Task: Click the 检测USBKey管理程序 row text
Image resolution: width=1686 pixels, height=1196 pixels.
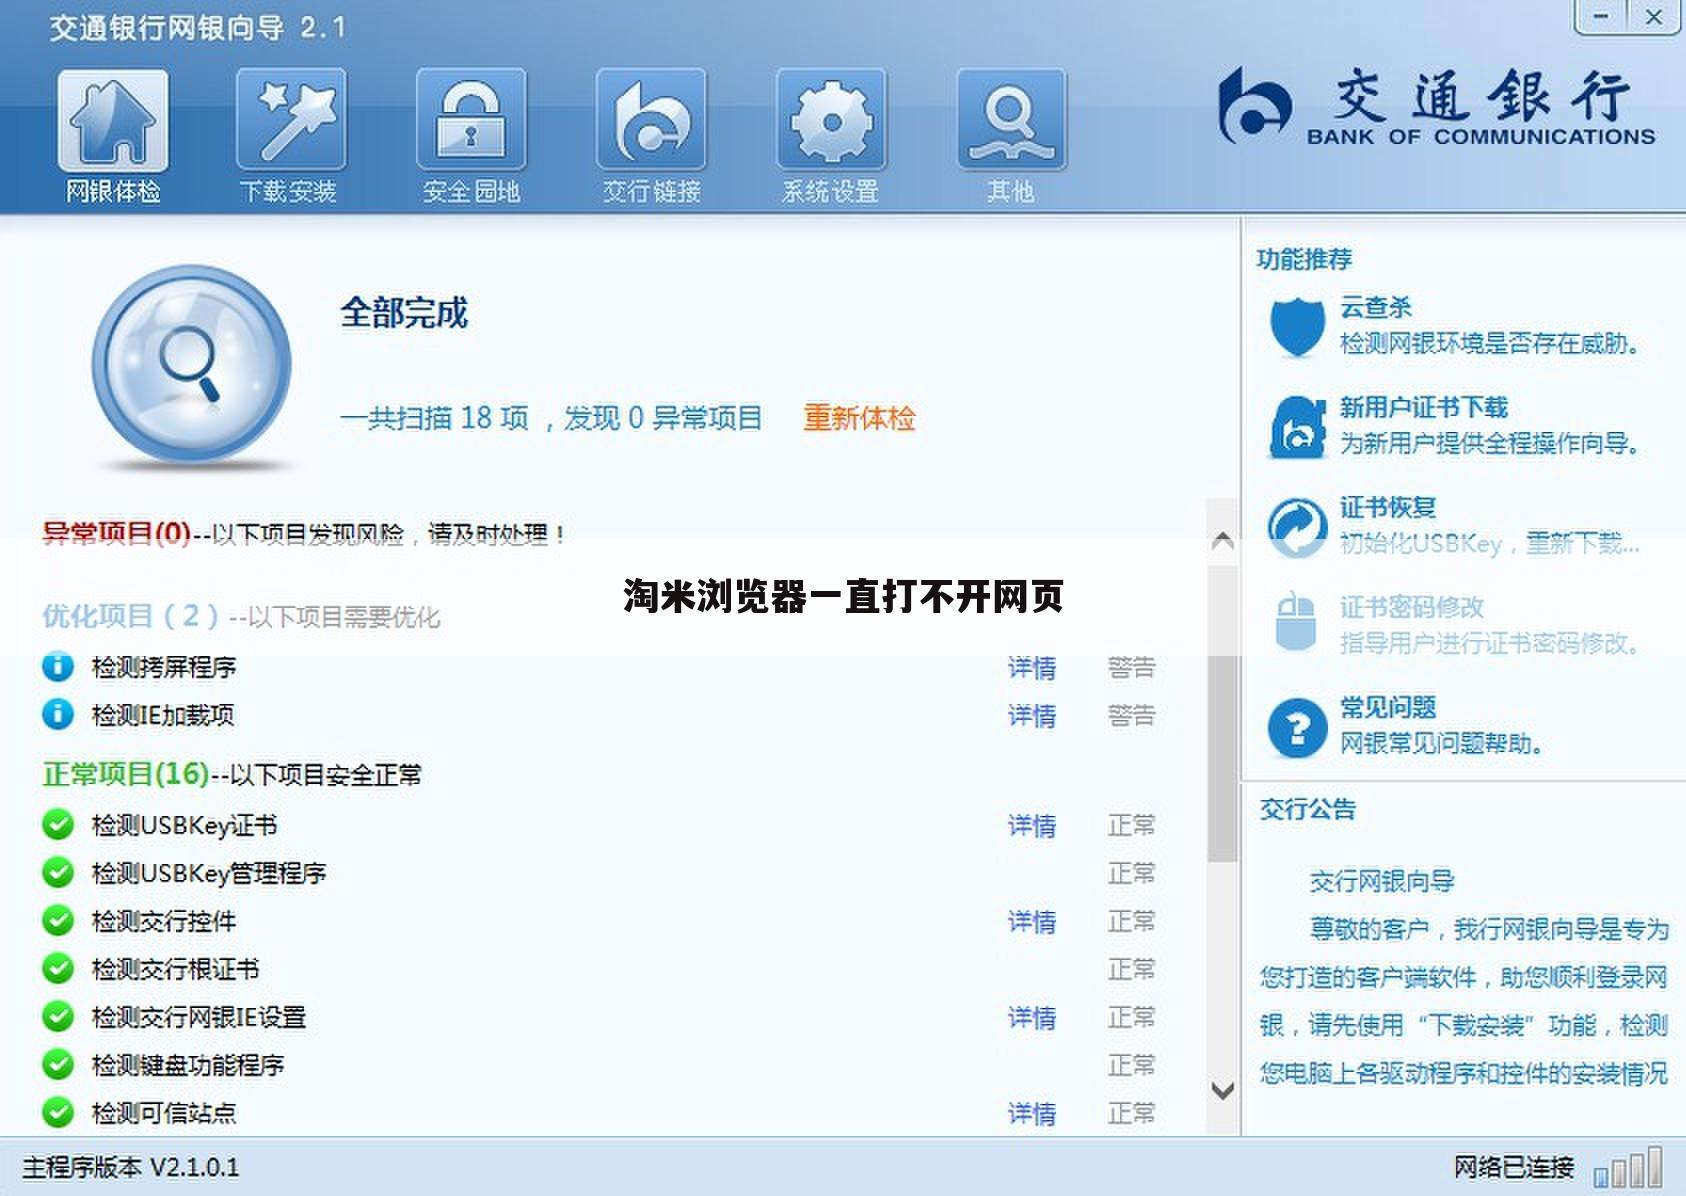Action: tap(209, 873)
